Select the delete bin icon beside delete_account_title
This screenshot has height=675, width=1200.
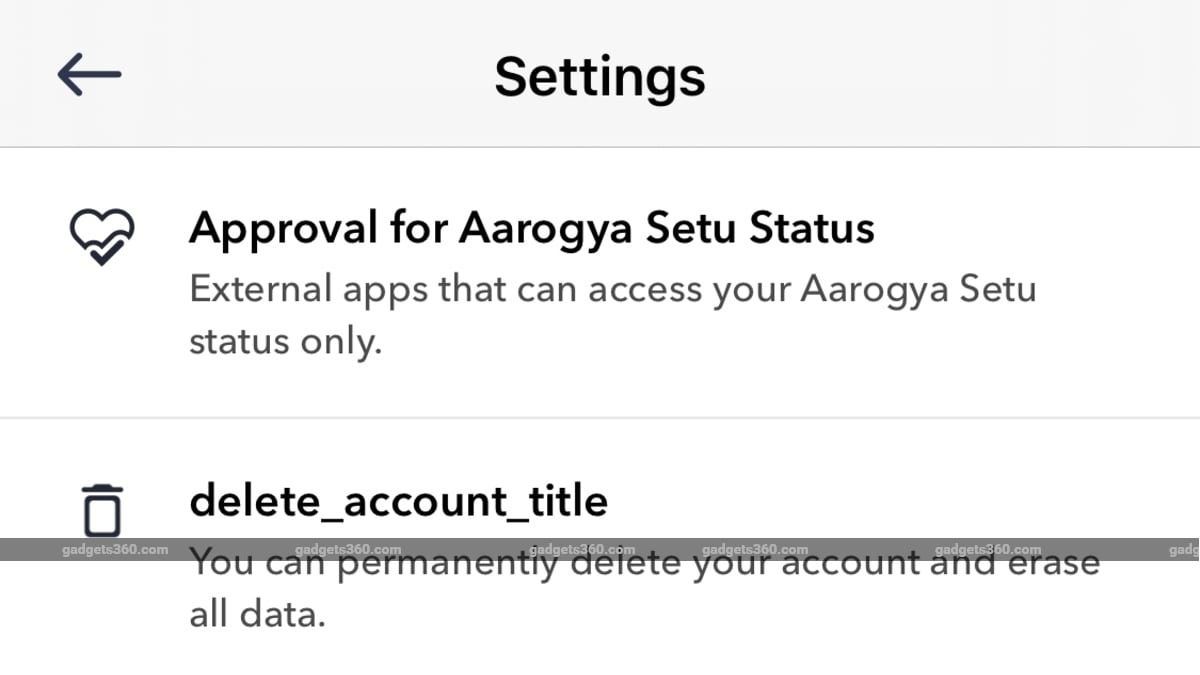pos(101,510)
